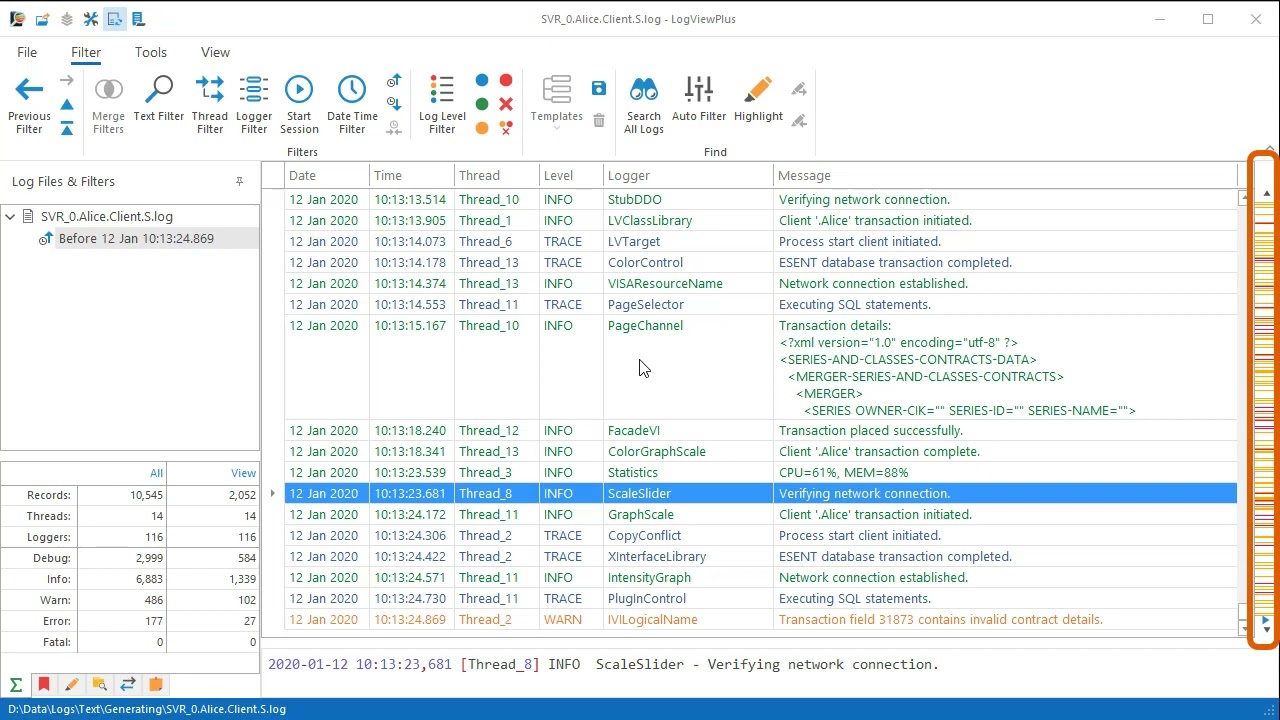Click the orange circle level filter
The image size is (1280, 720).
pos(482,128)
